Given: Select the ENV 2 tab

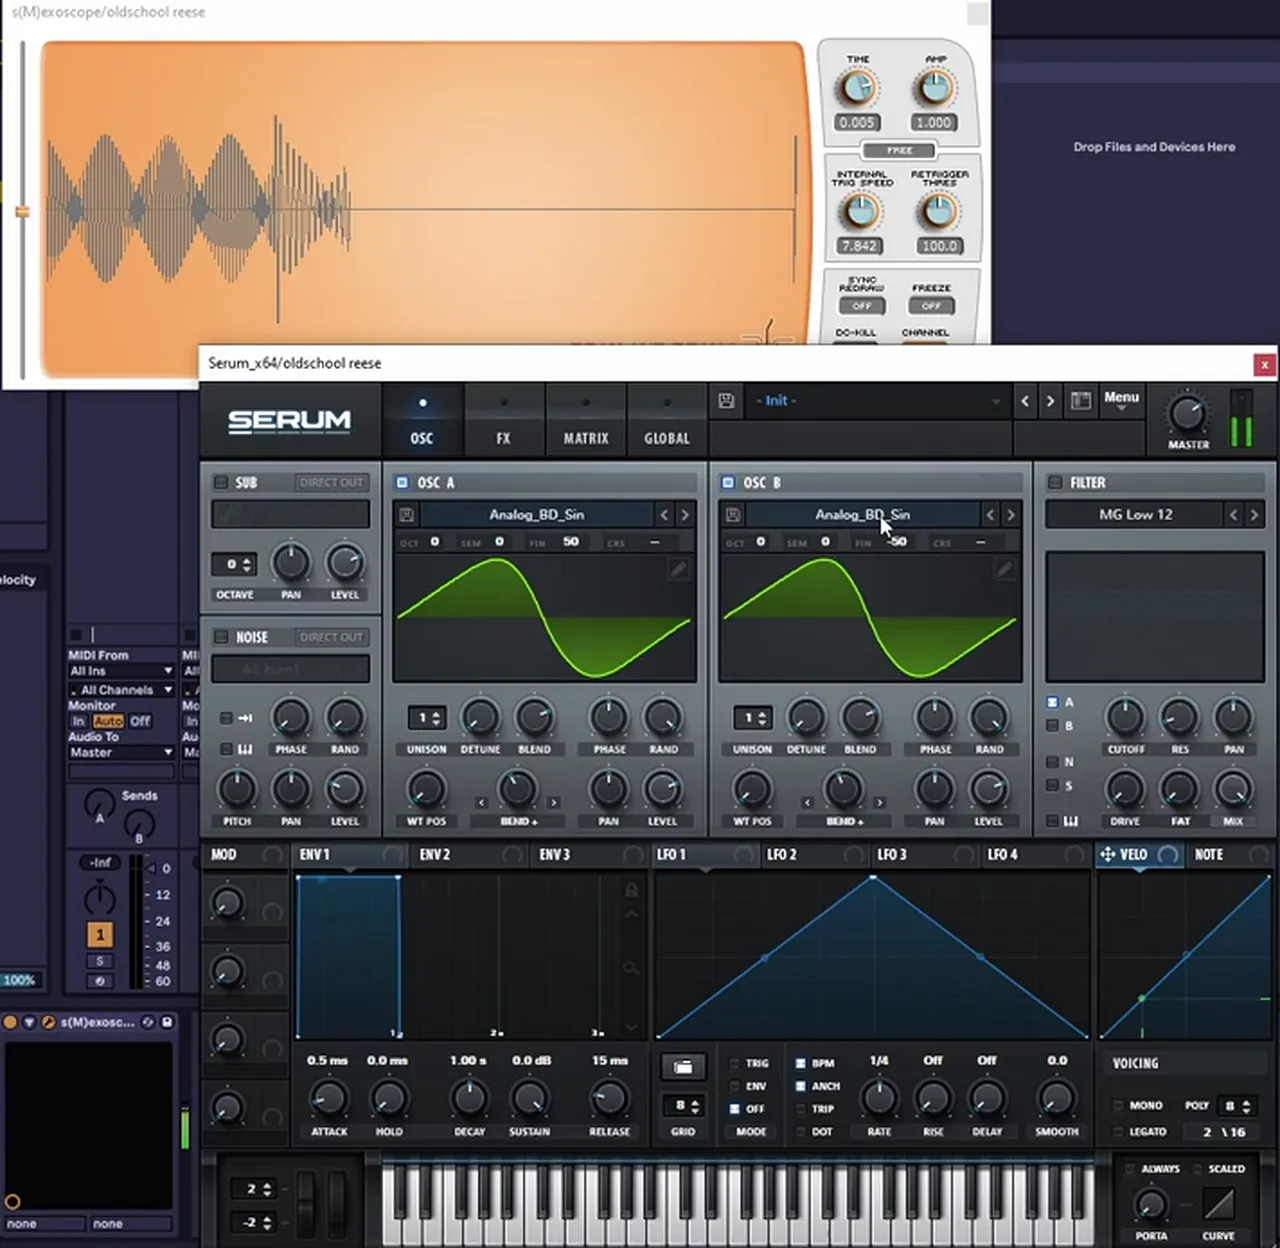Looking at the screenshot, I should 471,855.
